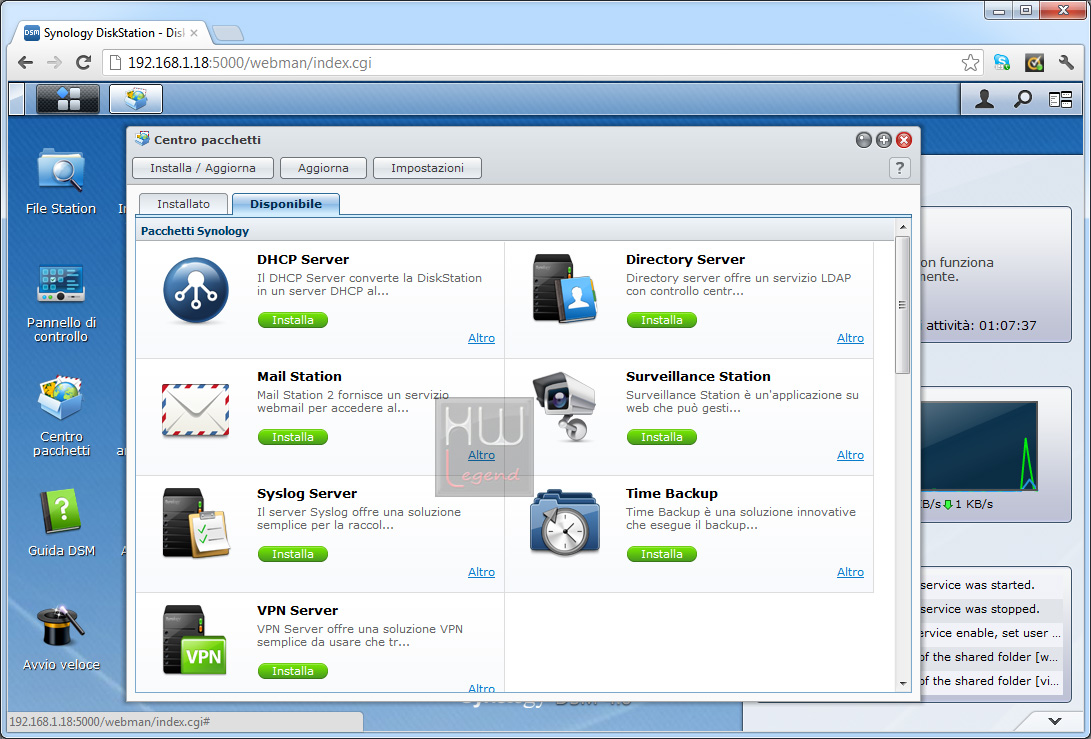Viewport: 1091px width, 739px height.
Task: Select Disponibile tab
Action: [286, 204]
